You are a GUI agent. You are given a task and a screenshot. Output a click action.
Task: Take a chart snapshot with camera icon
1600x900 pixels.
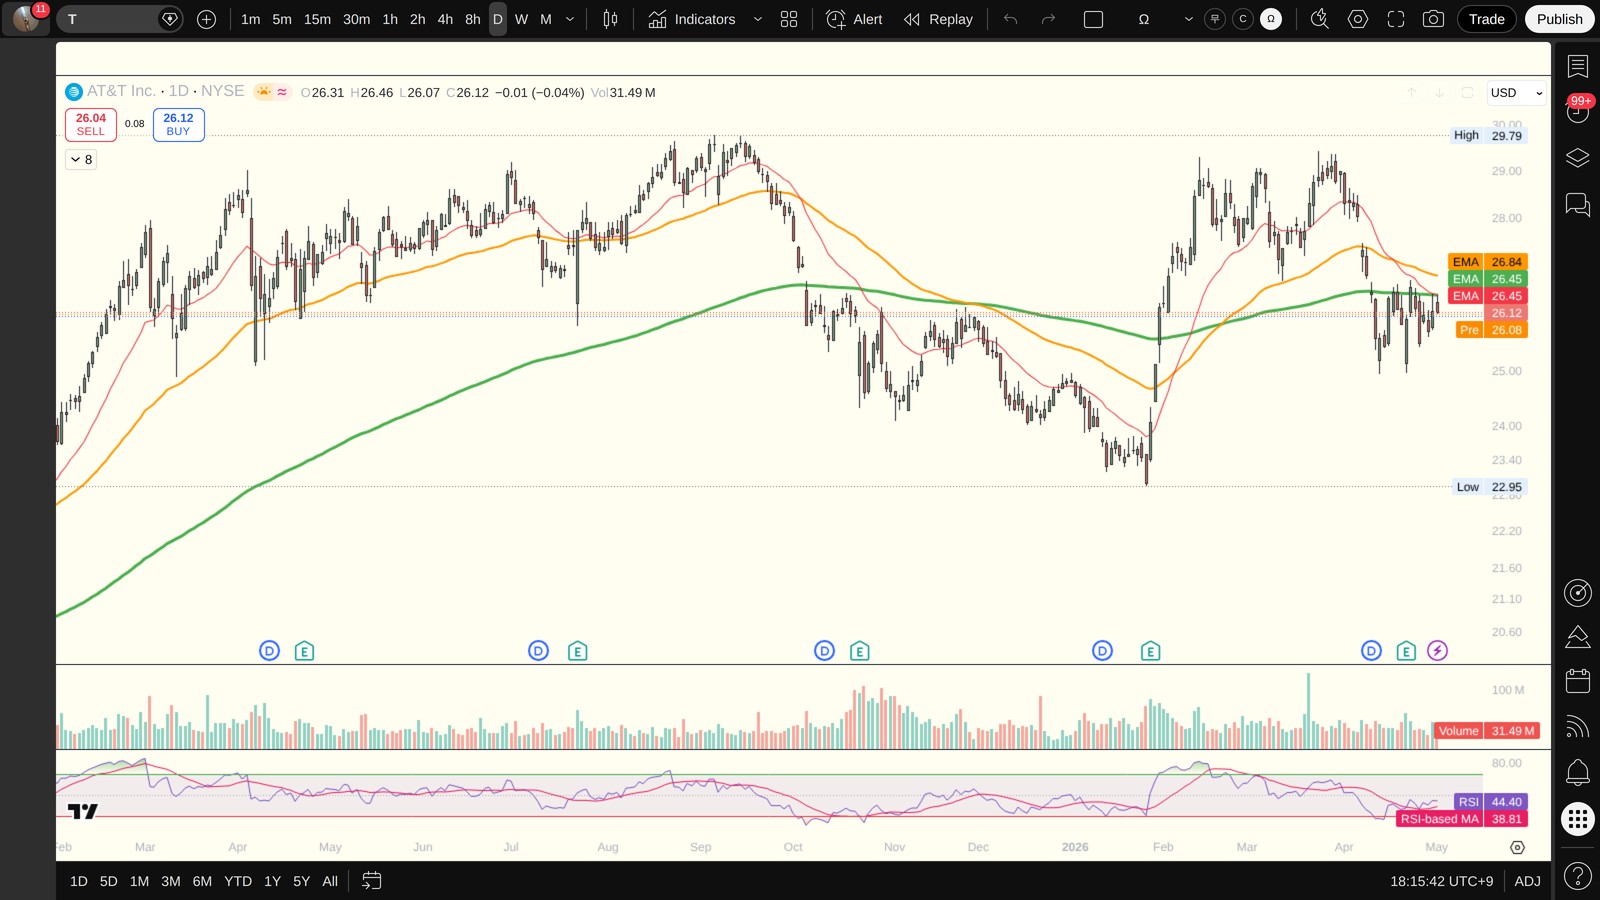tap(1433, 19)
